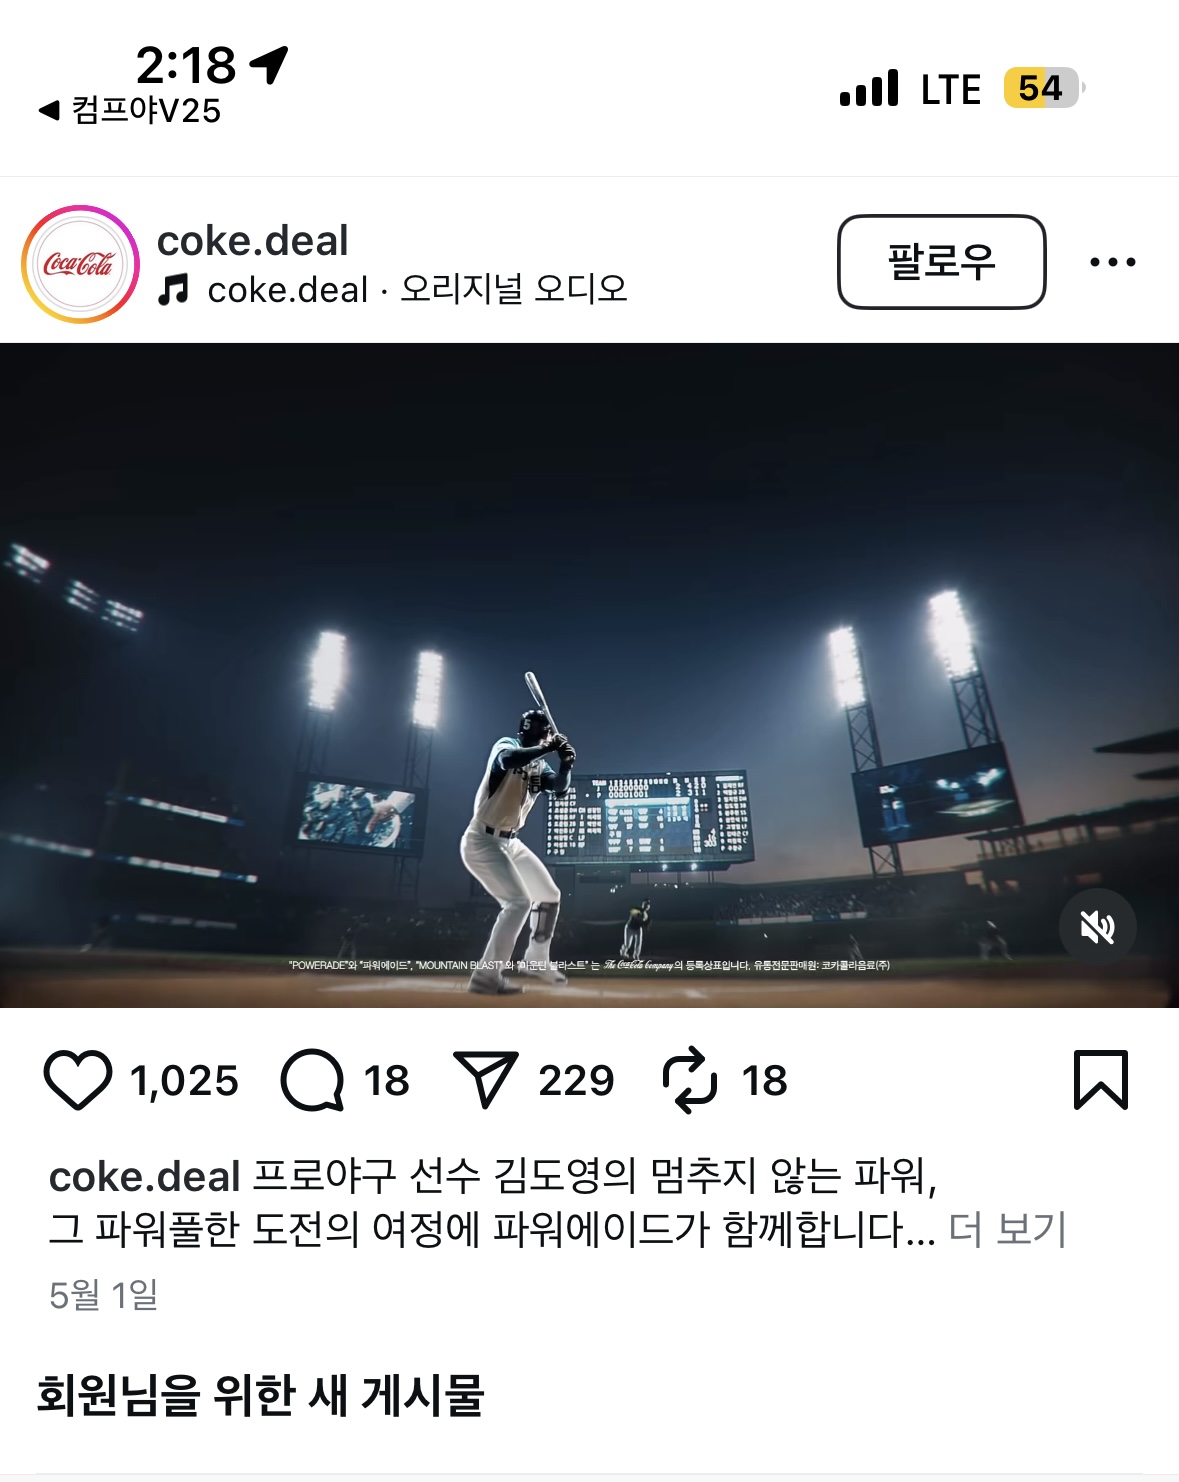Open the Coca-Cola profile picture story
The height and width of the screenshot is (1482, 1179).
[80, 264]
